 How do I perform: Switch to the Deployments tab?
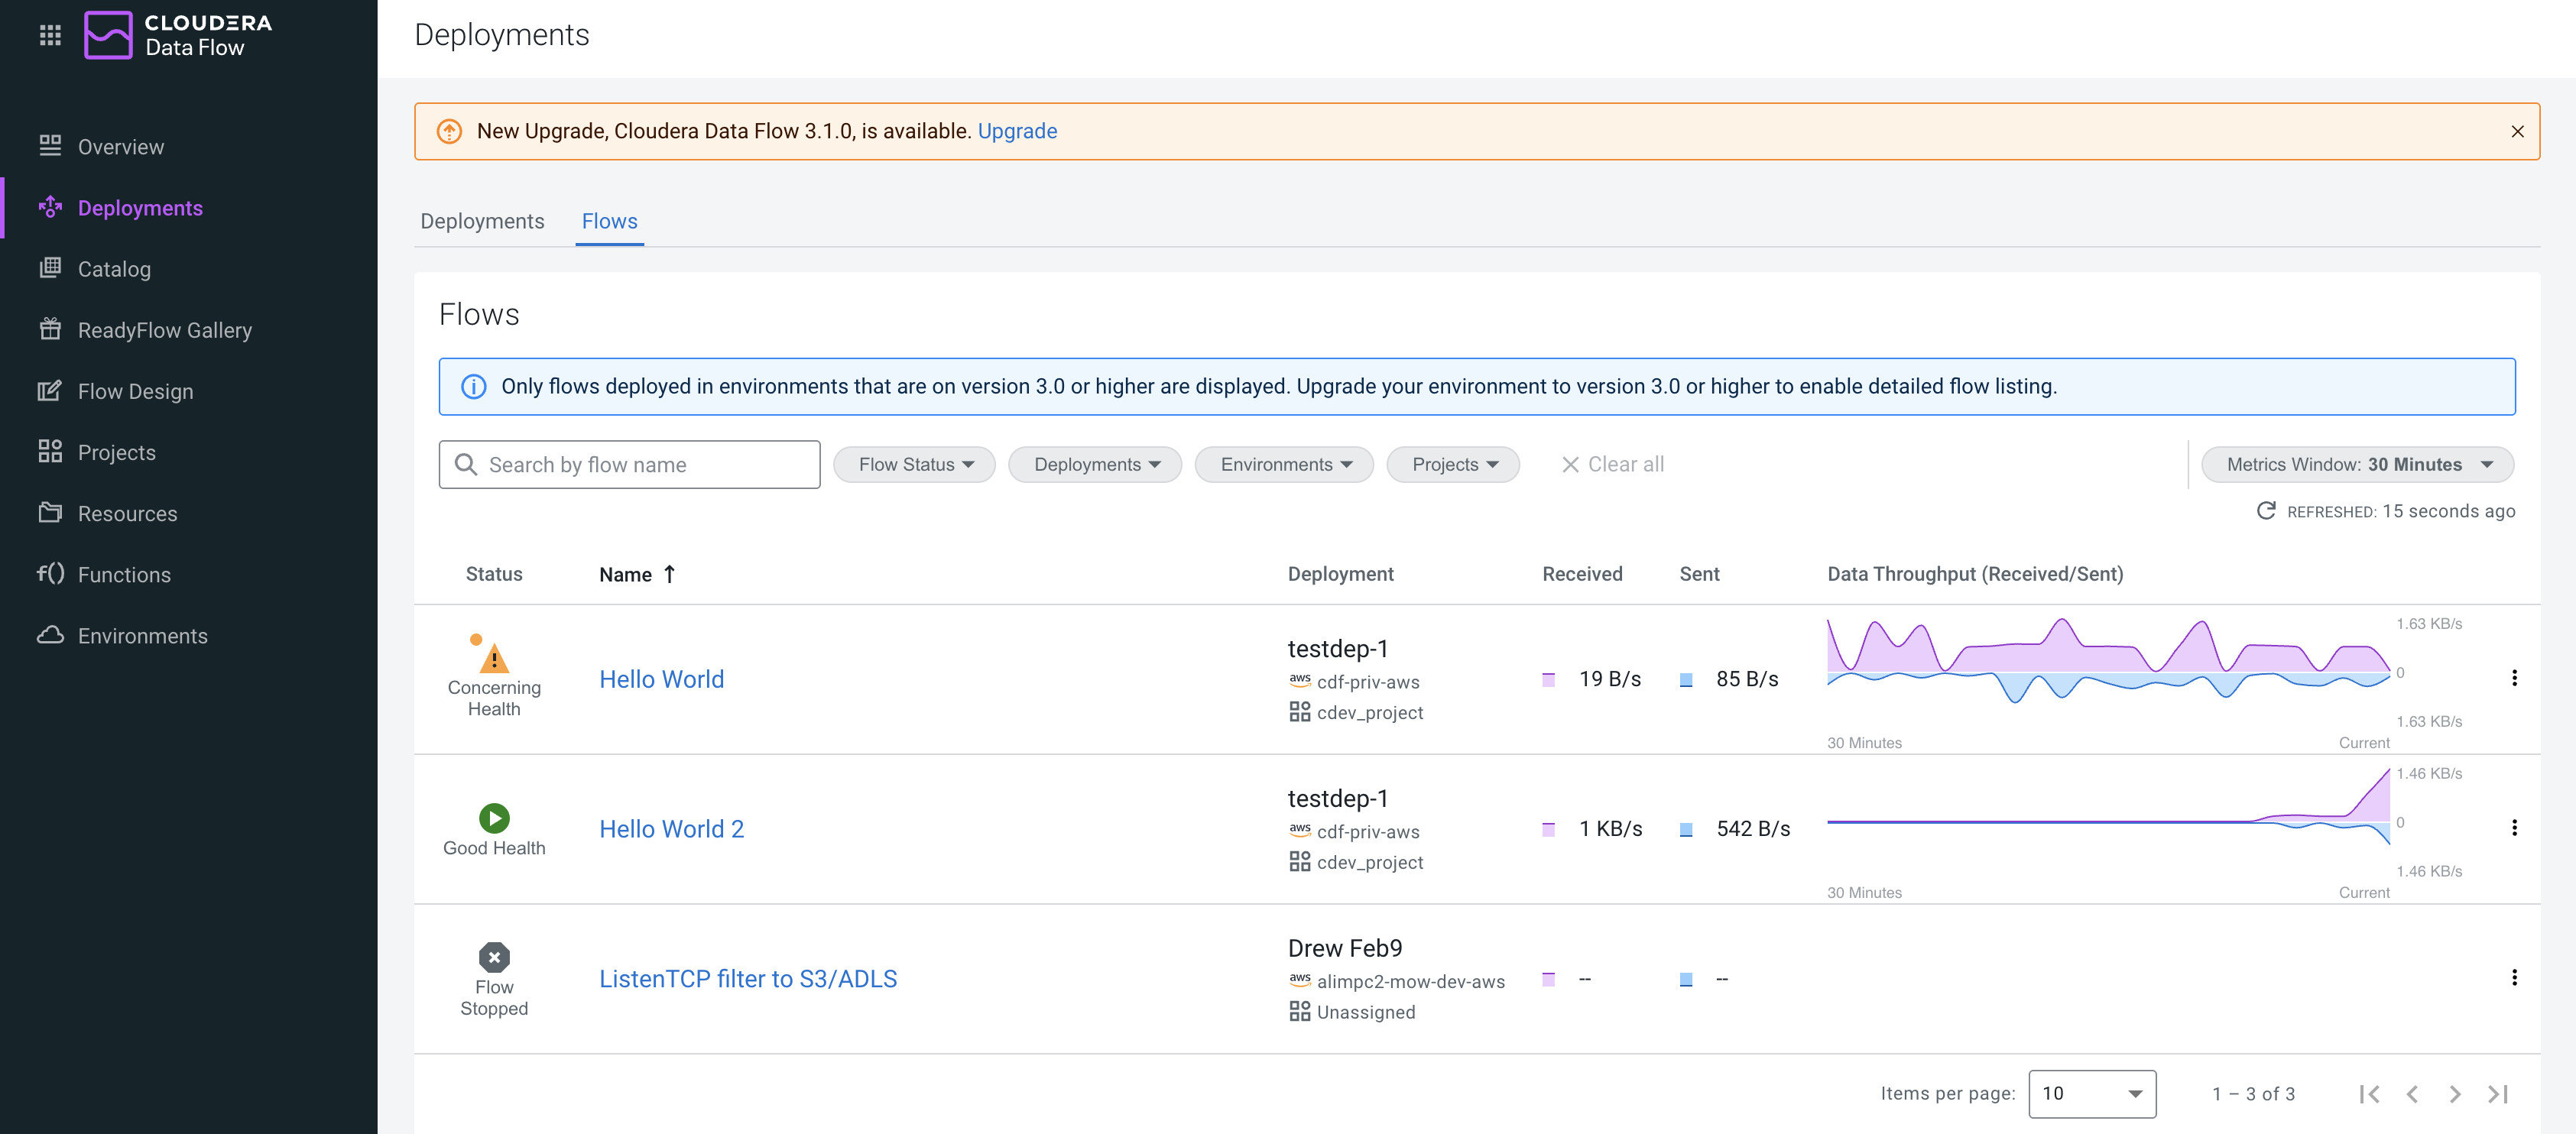(482, 221)
